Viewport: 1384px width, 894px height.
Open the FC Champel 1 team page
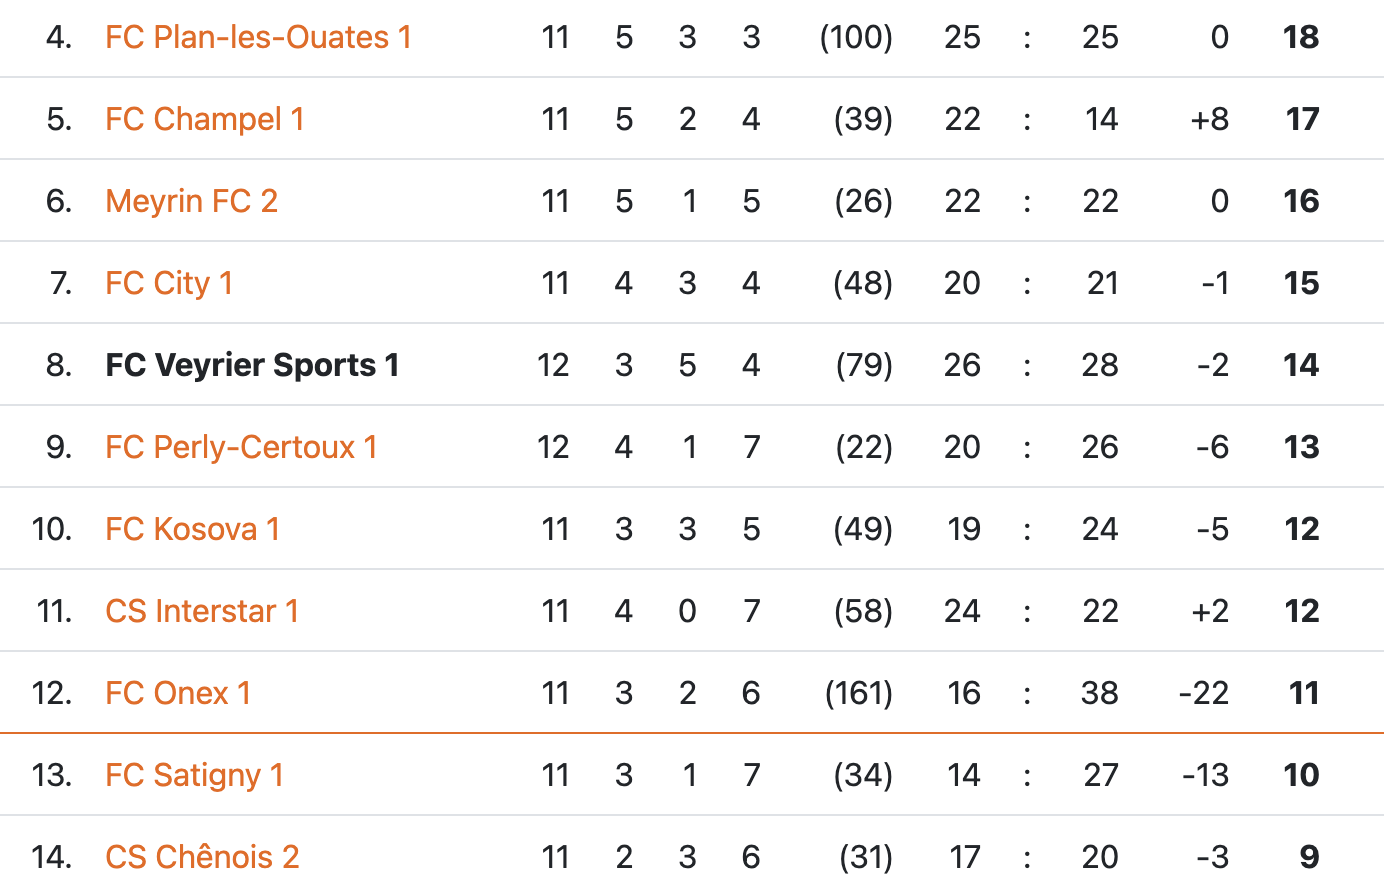click(x=204, y=120)
